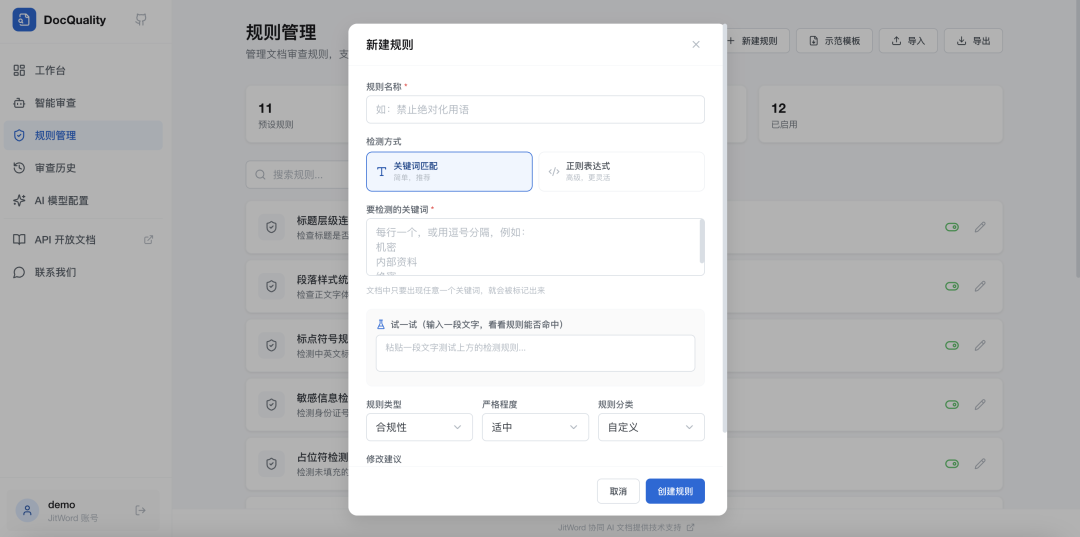Click the 要检测的关键词 textarea
Screen dimensions: 1080x537
coord(535,247)
